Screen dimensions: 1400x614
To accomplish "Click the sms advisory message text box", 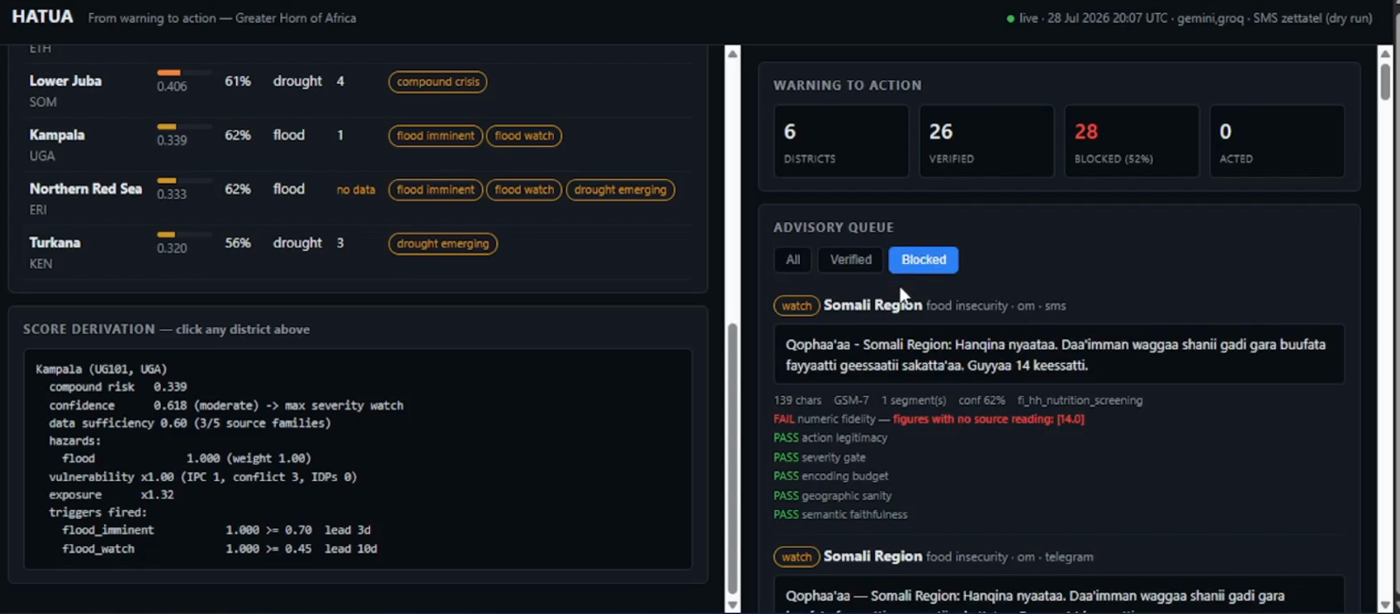I will pyautogui.click(x=1059, y=354).
